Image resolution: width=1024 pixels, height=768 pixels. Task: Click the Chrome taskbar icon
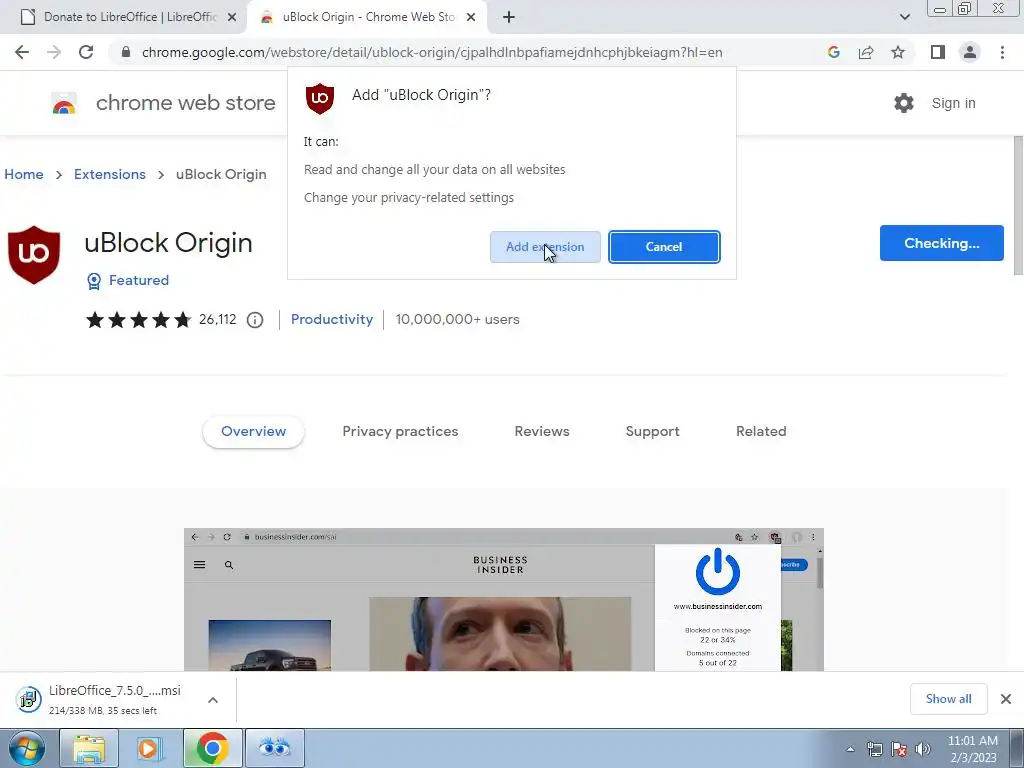click(x=212, y=748)
